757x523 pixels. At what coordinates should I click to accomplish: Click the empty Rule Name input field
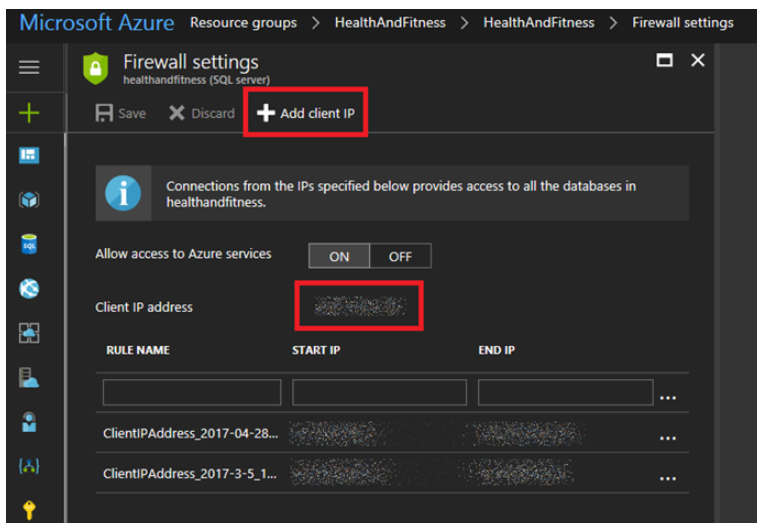coord(192,392)
